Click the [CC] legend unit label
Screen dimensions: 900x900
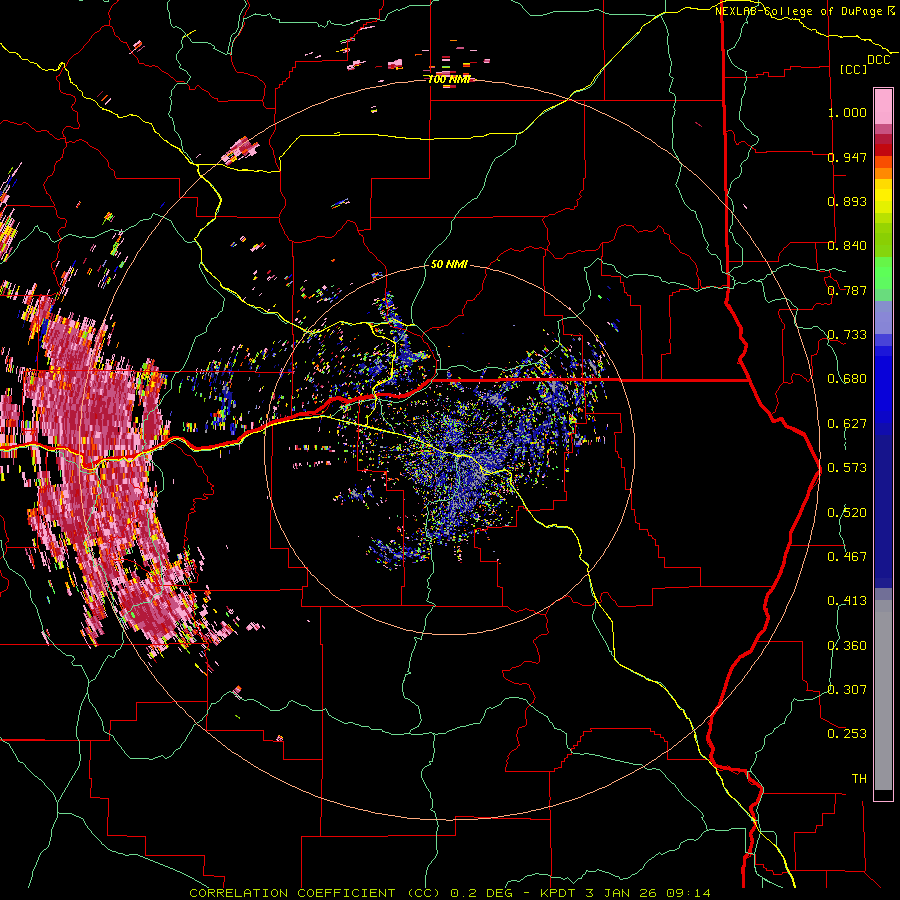click(x=854, y=69)
